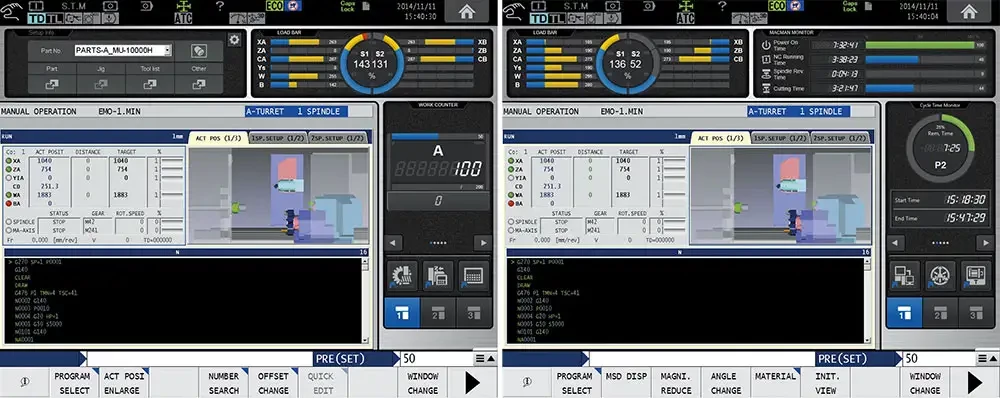Click the OFFSET CHANGE function key
Image resolution: width=1000 pixels, height=398 pixels.
[273, 383]
